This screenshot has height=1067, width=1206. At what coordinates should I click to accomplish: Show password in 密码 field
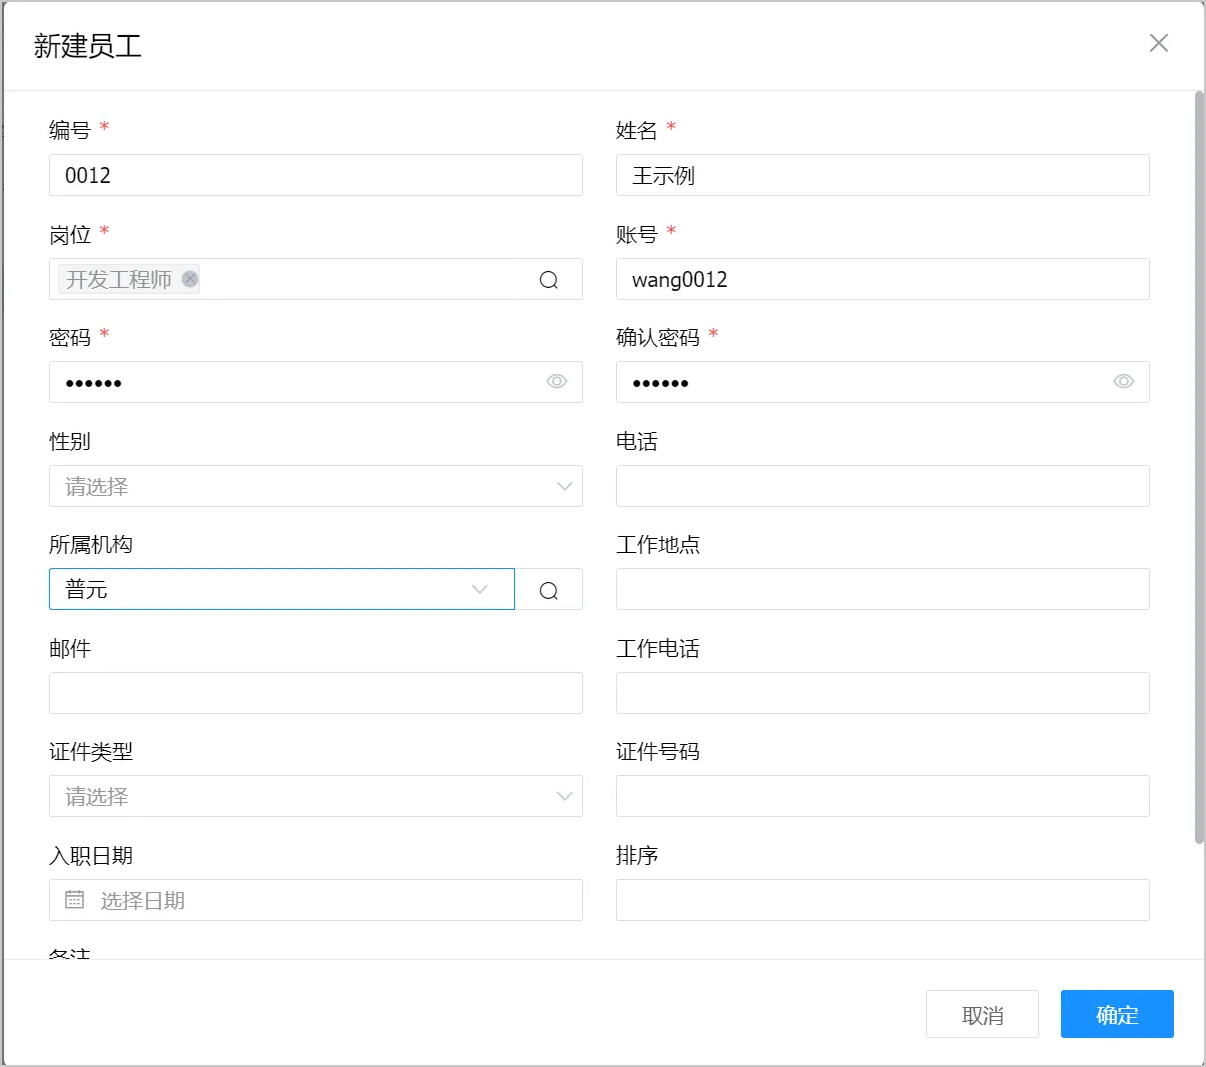click(x=557, y=382)
